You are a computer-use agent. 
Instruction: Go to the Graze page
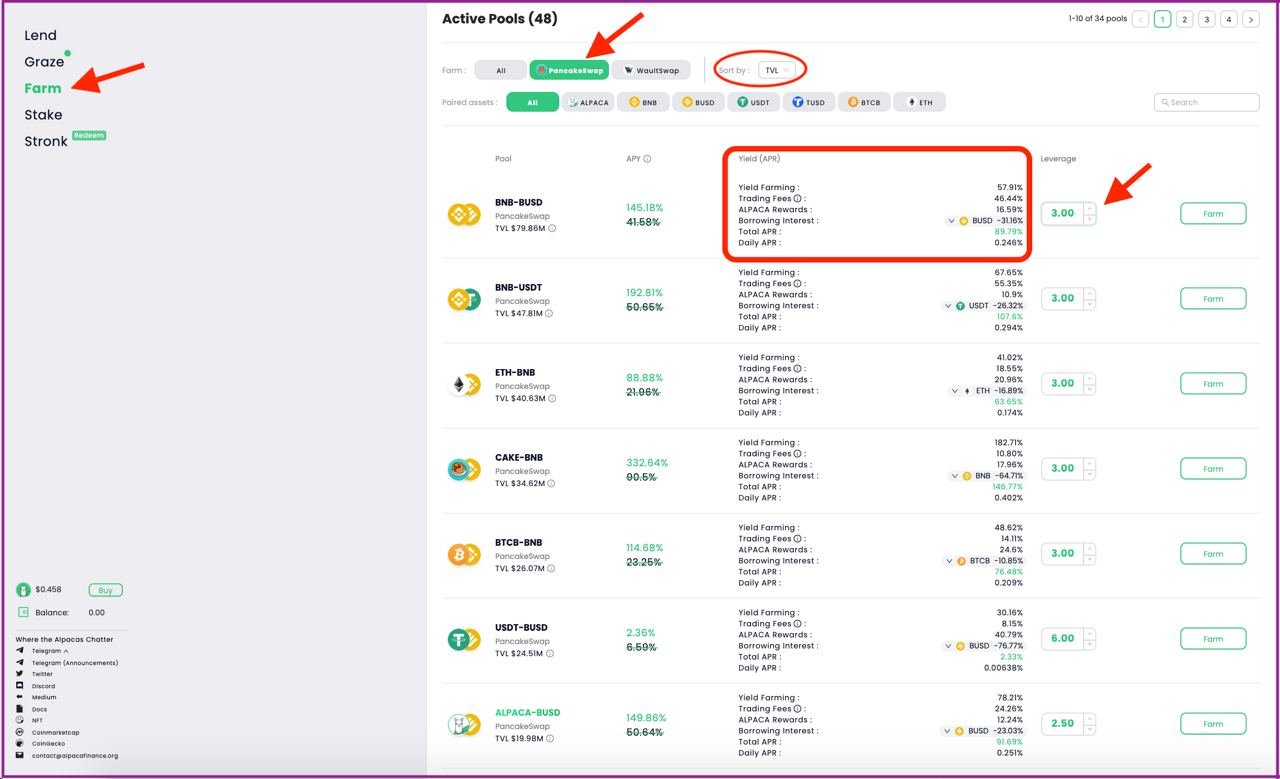[x=44, y=62]
